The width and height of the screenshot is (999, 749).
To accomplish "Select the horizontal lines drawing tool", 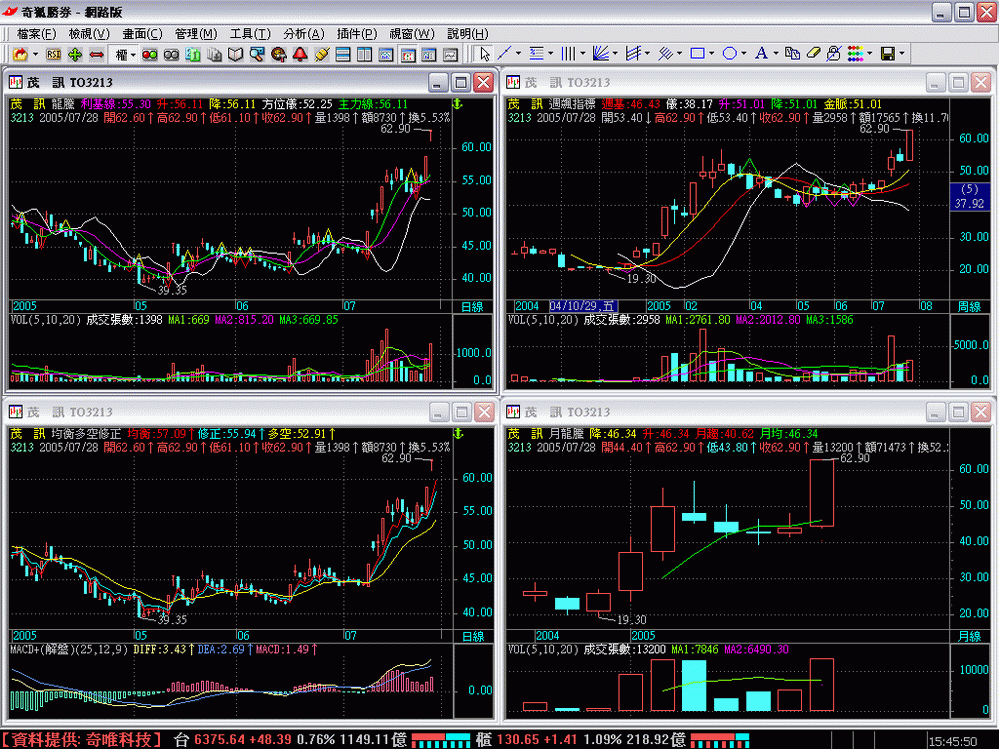I will (536, 54).
